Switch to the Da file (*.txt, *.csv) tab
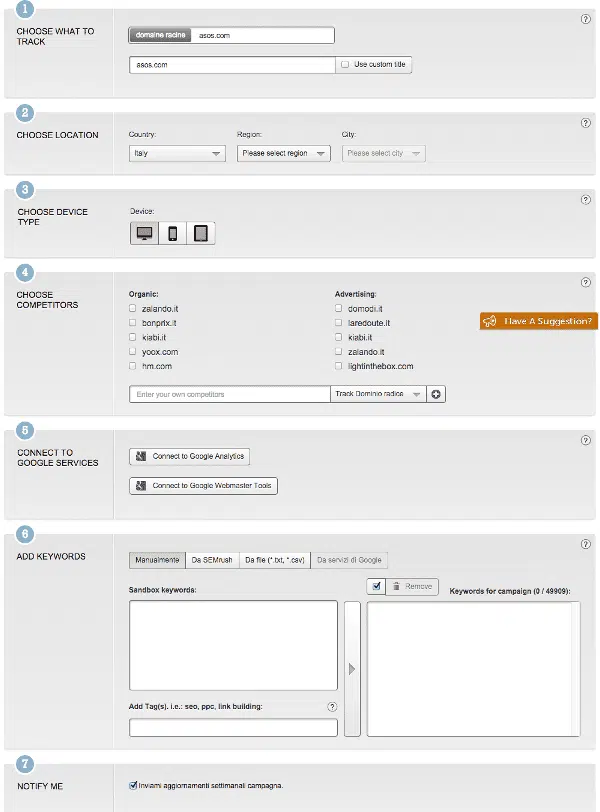The image size is (600, 812). pos(275,560)
